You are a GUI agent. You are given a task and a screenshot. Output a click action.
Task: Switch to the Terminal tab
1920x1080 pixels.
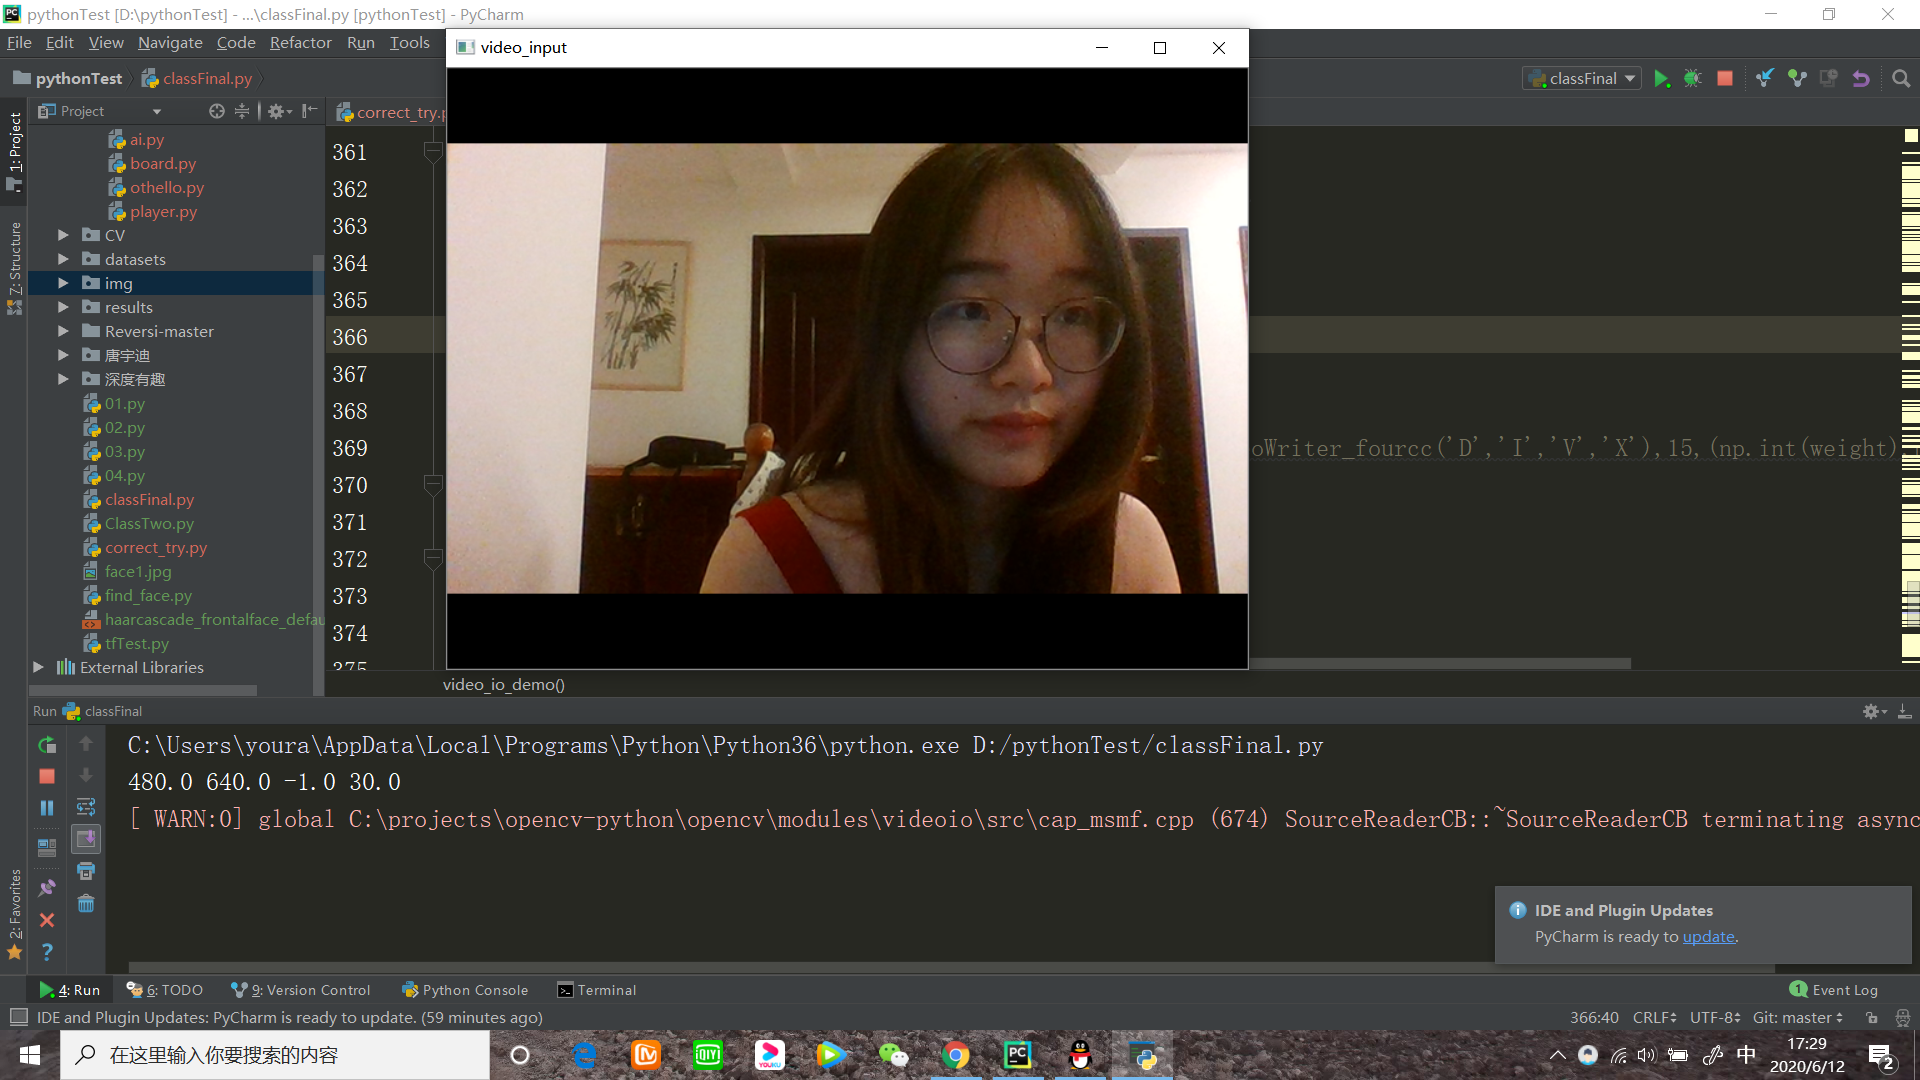tap(597, 990)
